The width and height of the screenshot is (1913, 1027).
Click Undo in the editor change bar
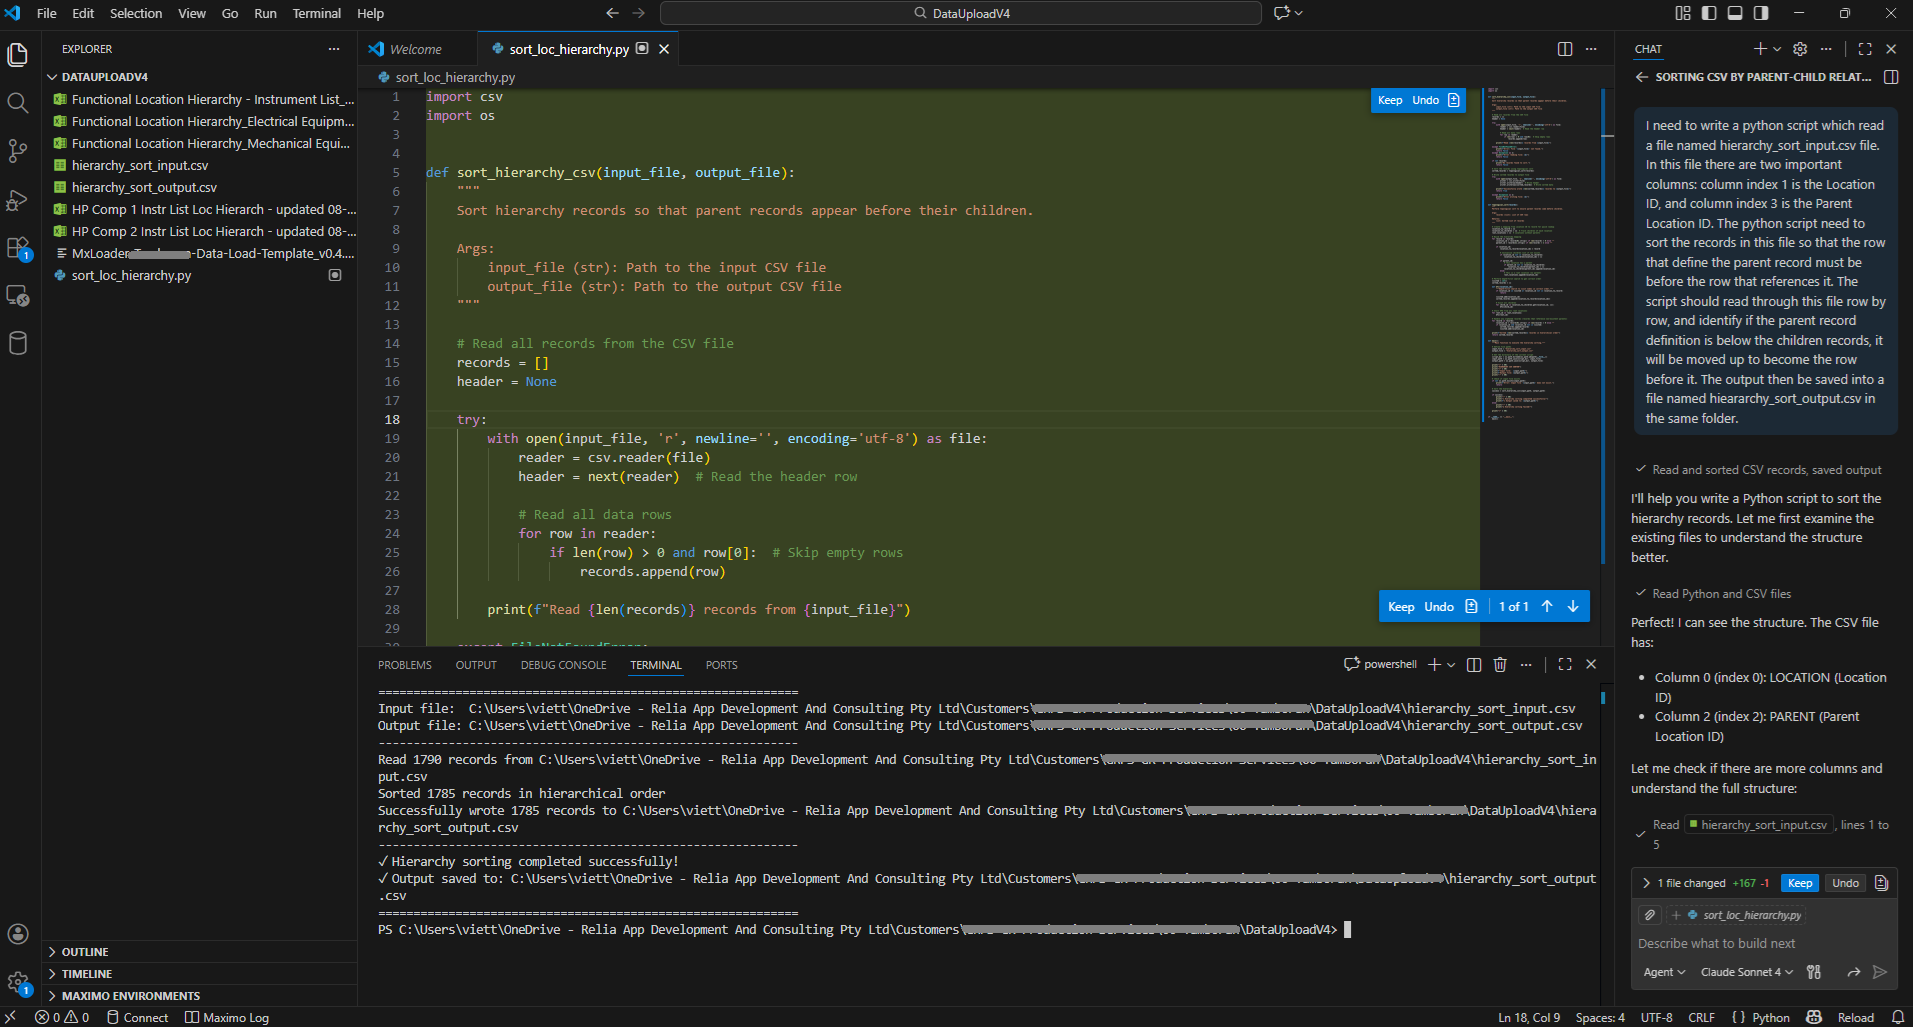pos(1438,606)
